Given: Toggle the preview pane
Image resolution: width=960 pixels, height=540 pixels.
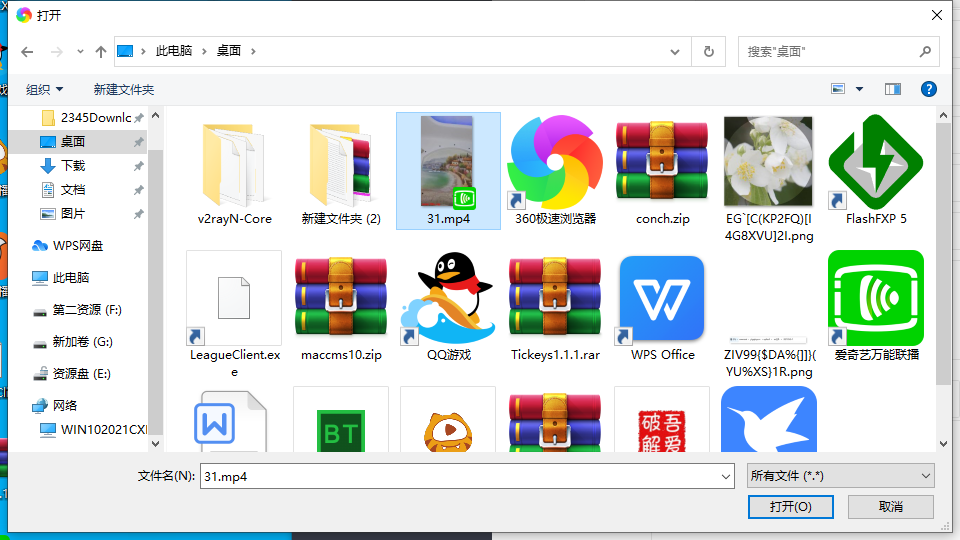Looking at the screenshot, I should (x=893, y=89).
